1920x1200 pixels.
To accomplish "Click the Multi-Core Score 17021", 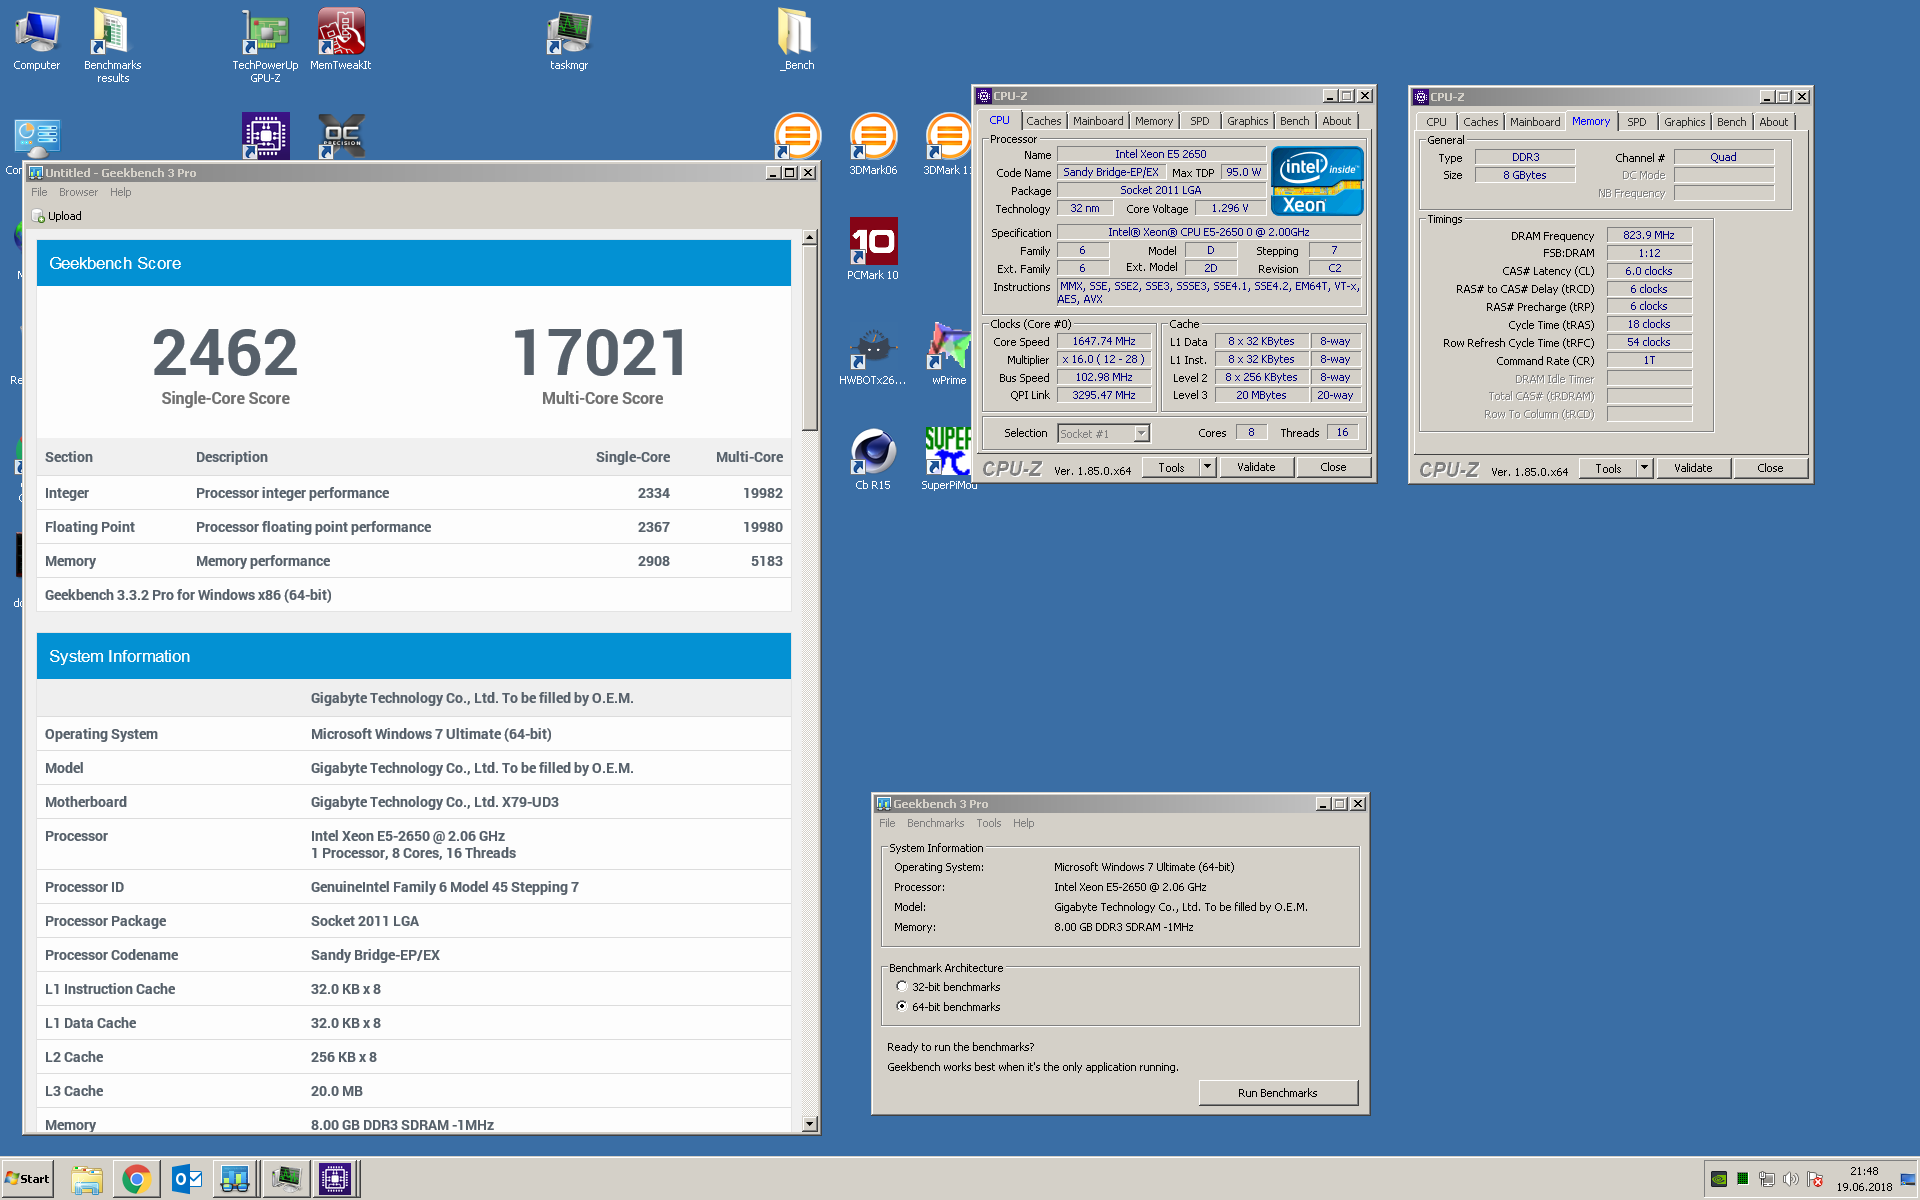I will tap(602, 353).
